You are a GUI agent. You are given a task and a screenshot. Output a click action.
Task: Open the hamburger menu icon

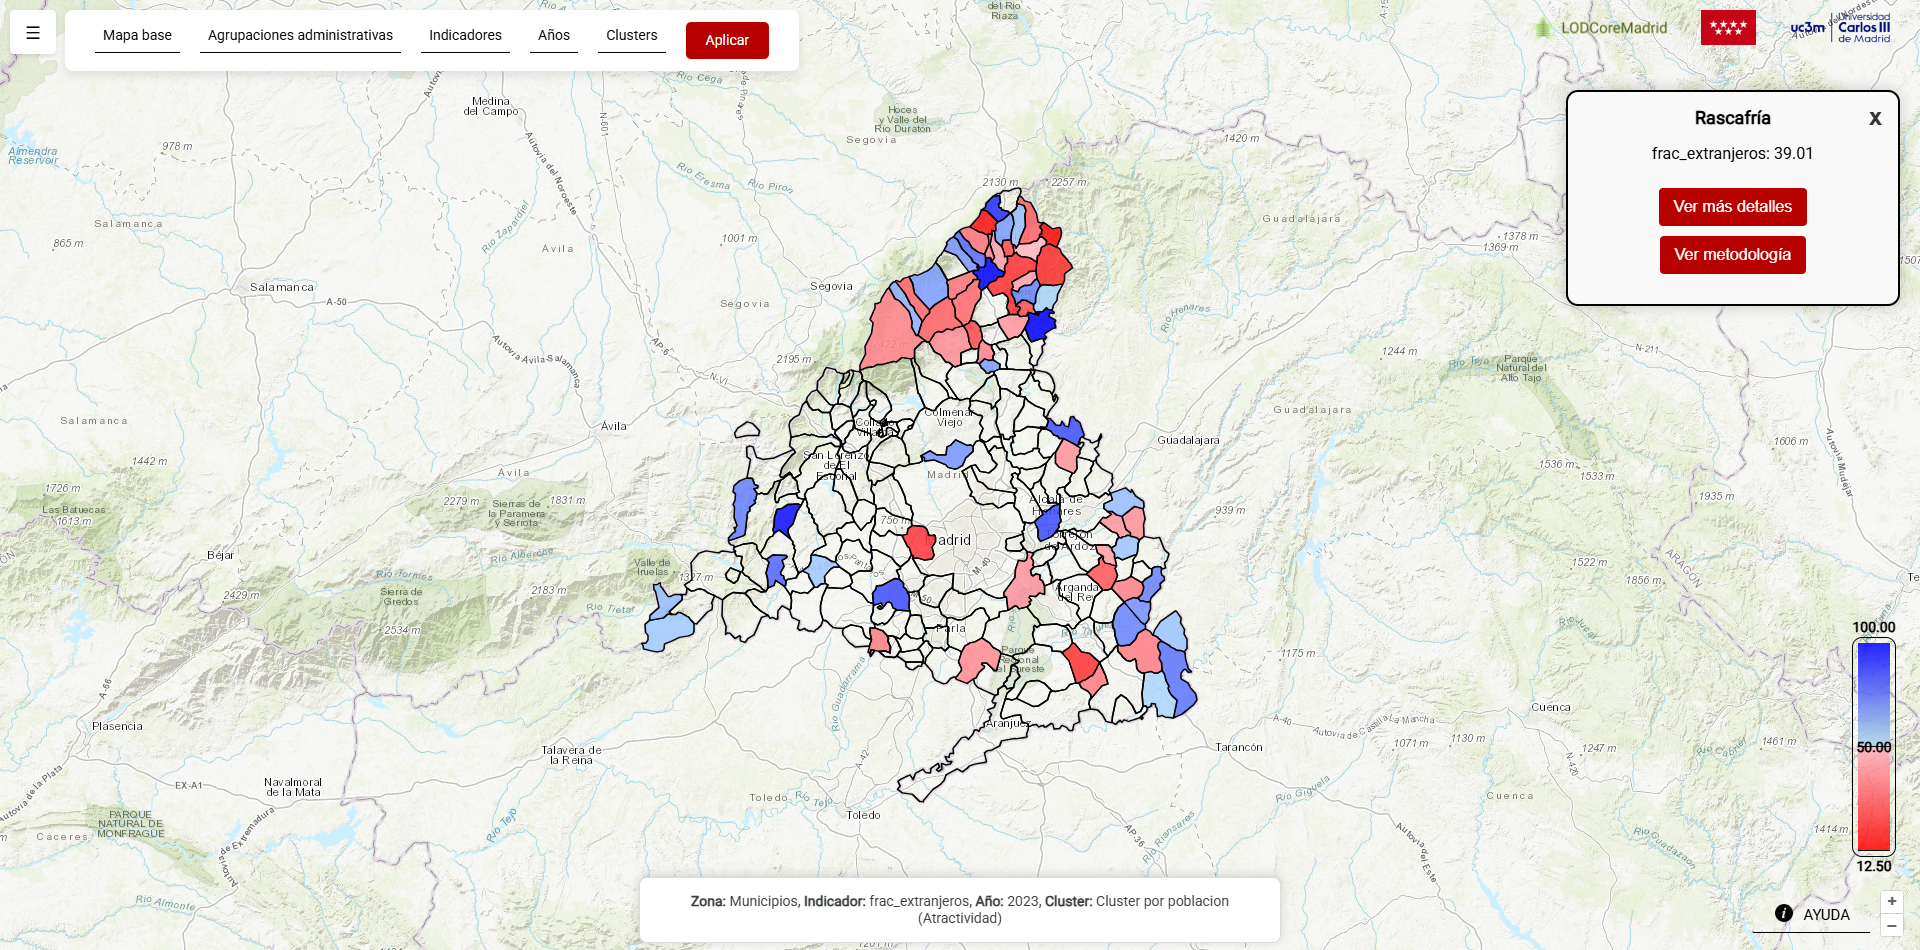pyautogui.click(x=33, y=33)
